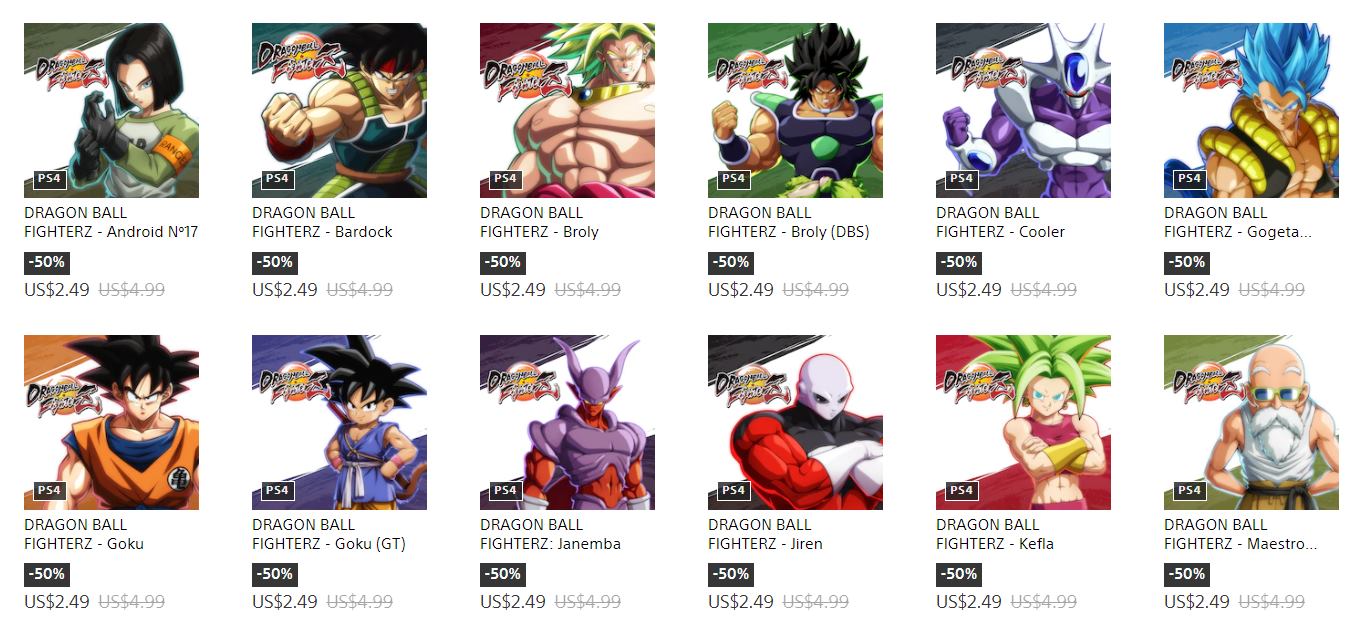This screenshot has height=637, width=1355.
Task: Click the Broly character image
Action: tap(567, 110)
